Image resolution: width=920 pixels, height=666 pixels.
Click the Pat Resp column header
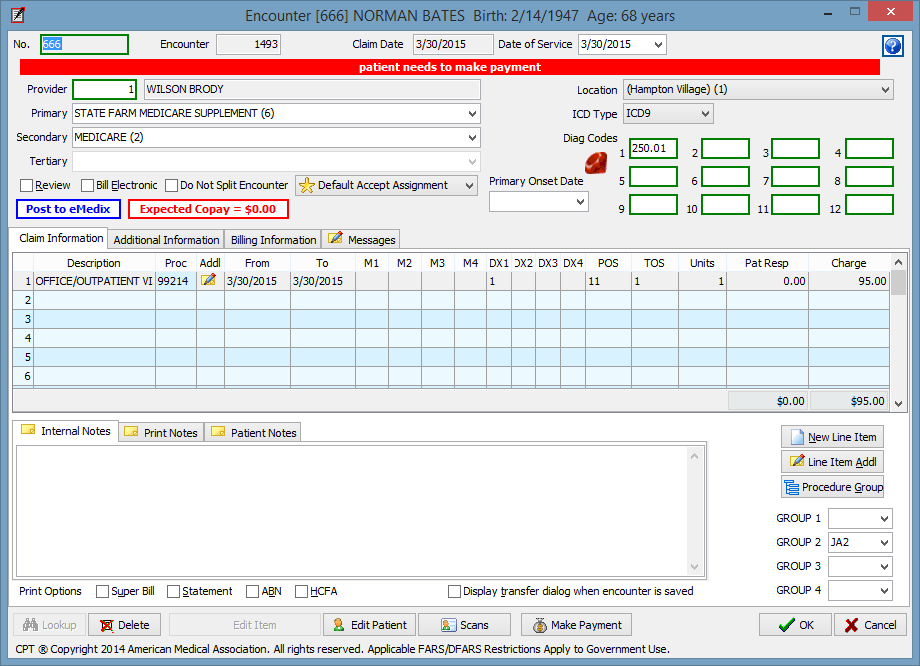pos(767,263)
